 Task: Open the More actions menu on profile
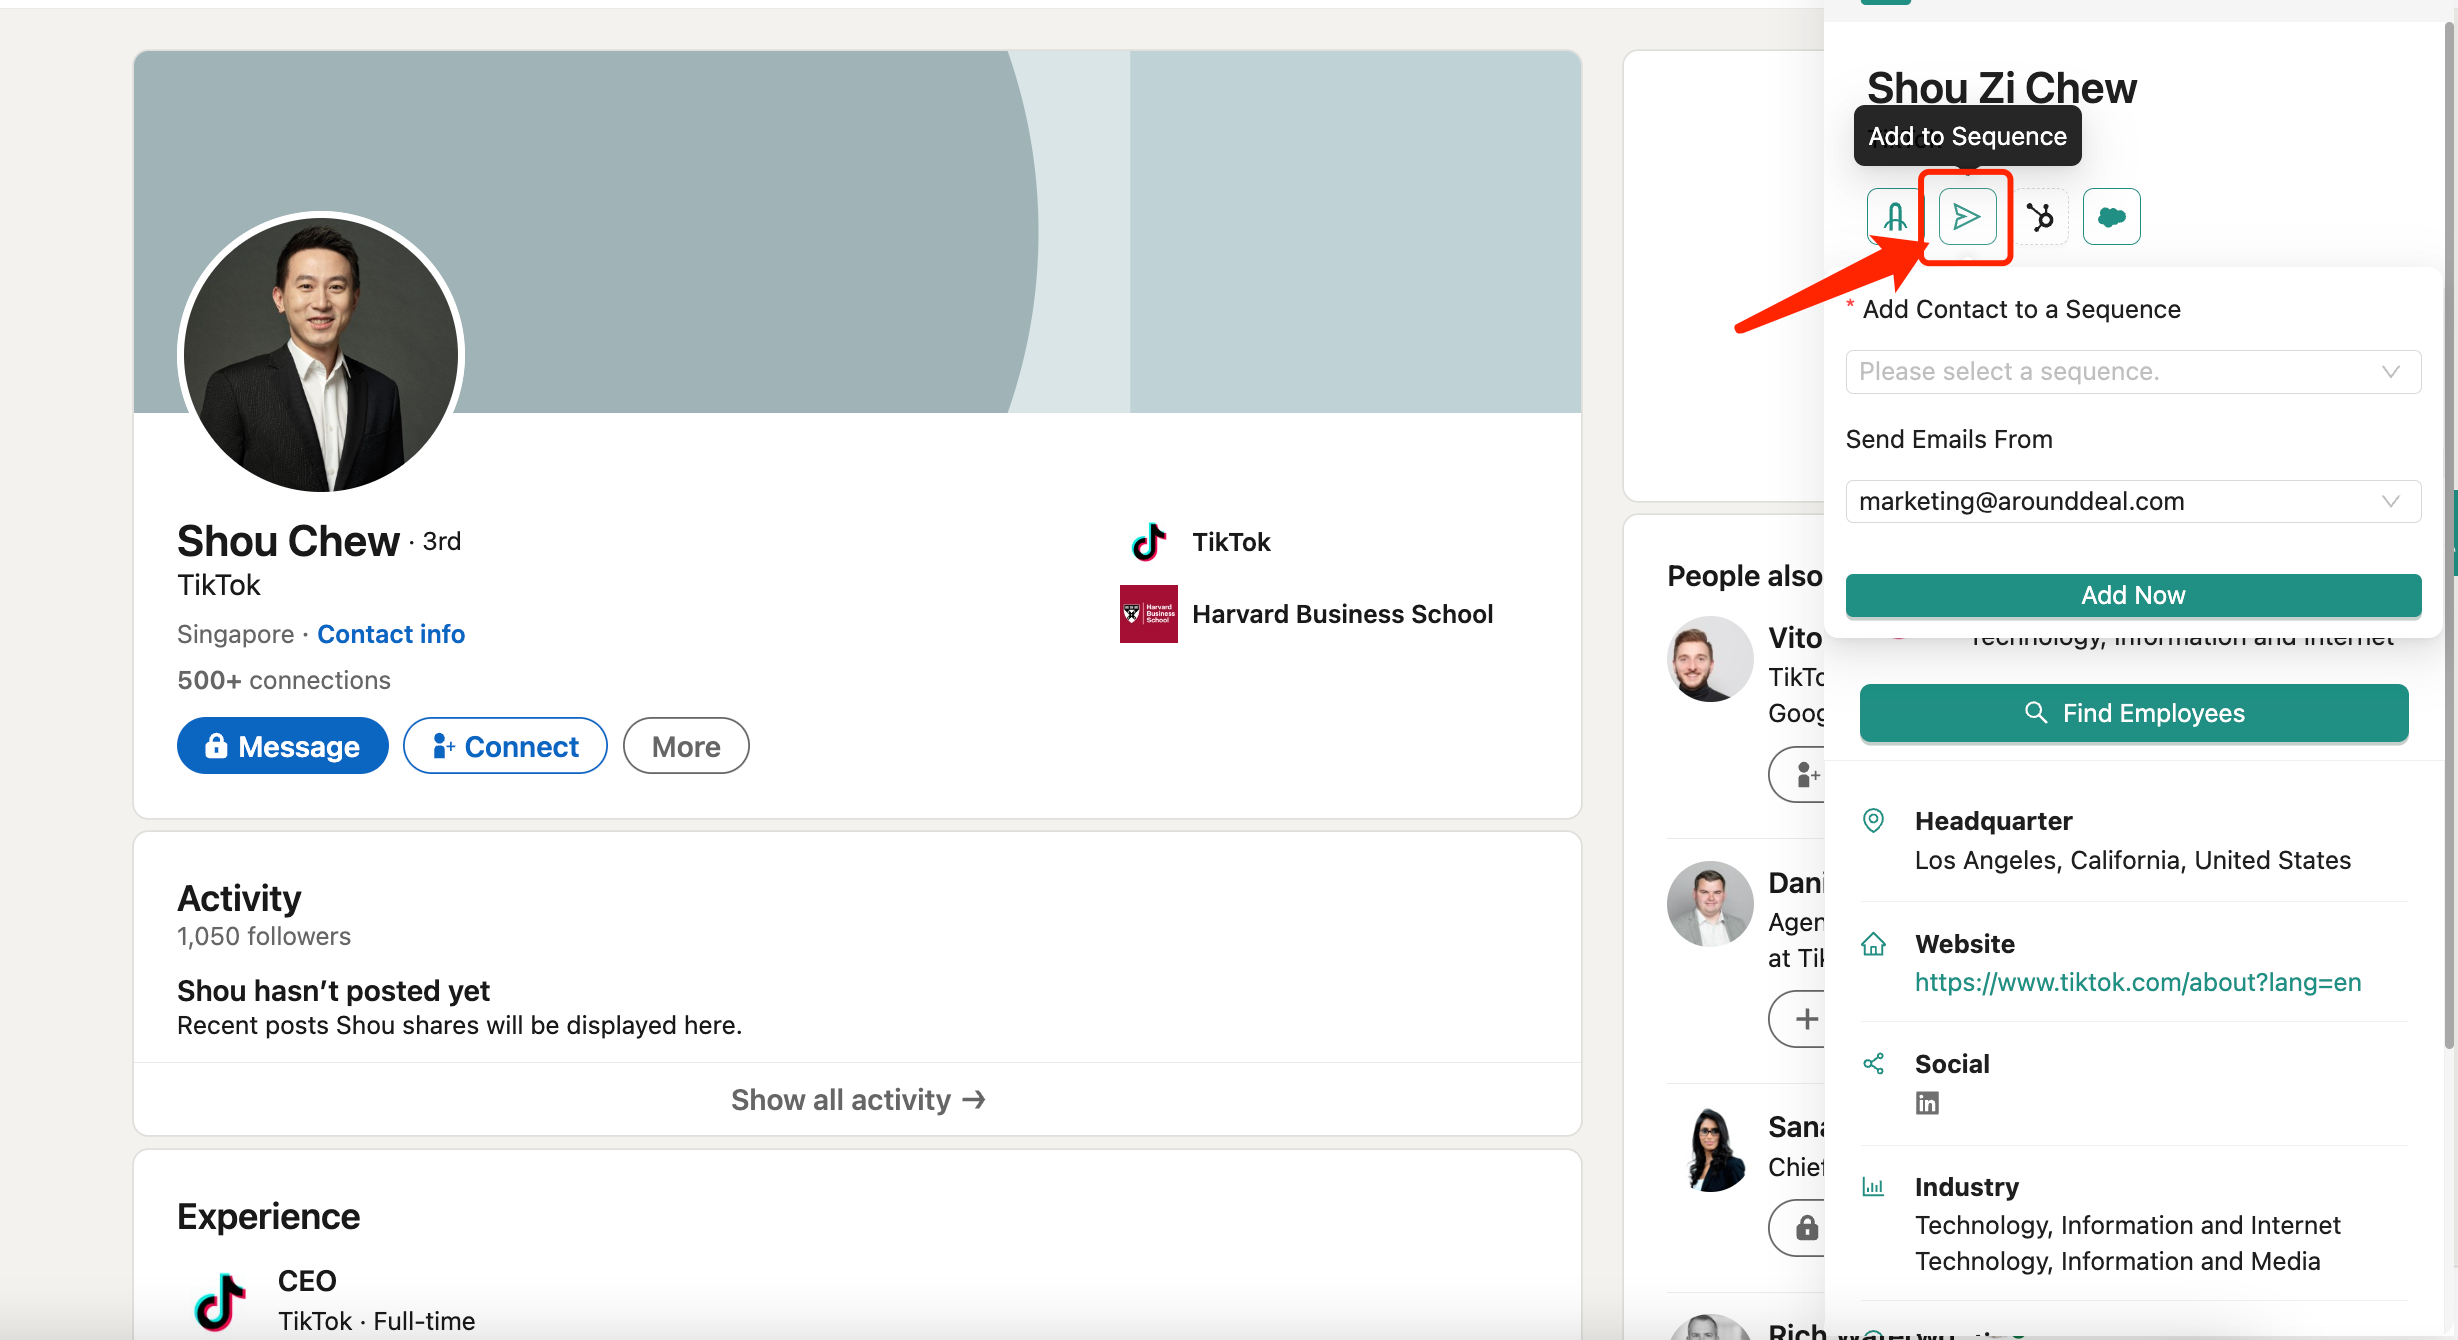685,746
